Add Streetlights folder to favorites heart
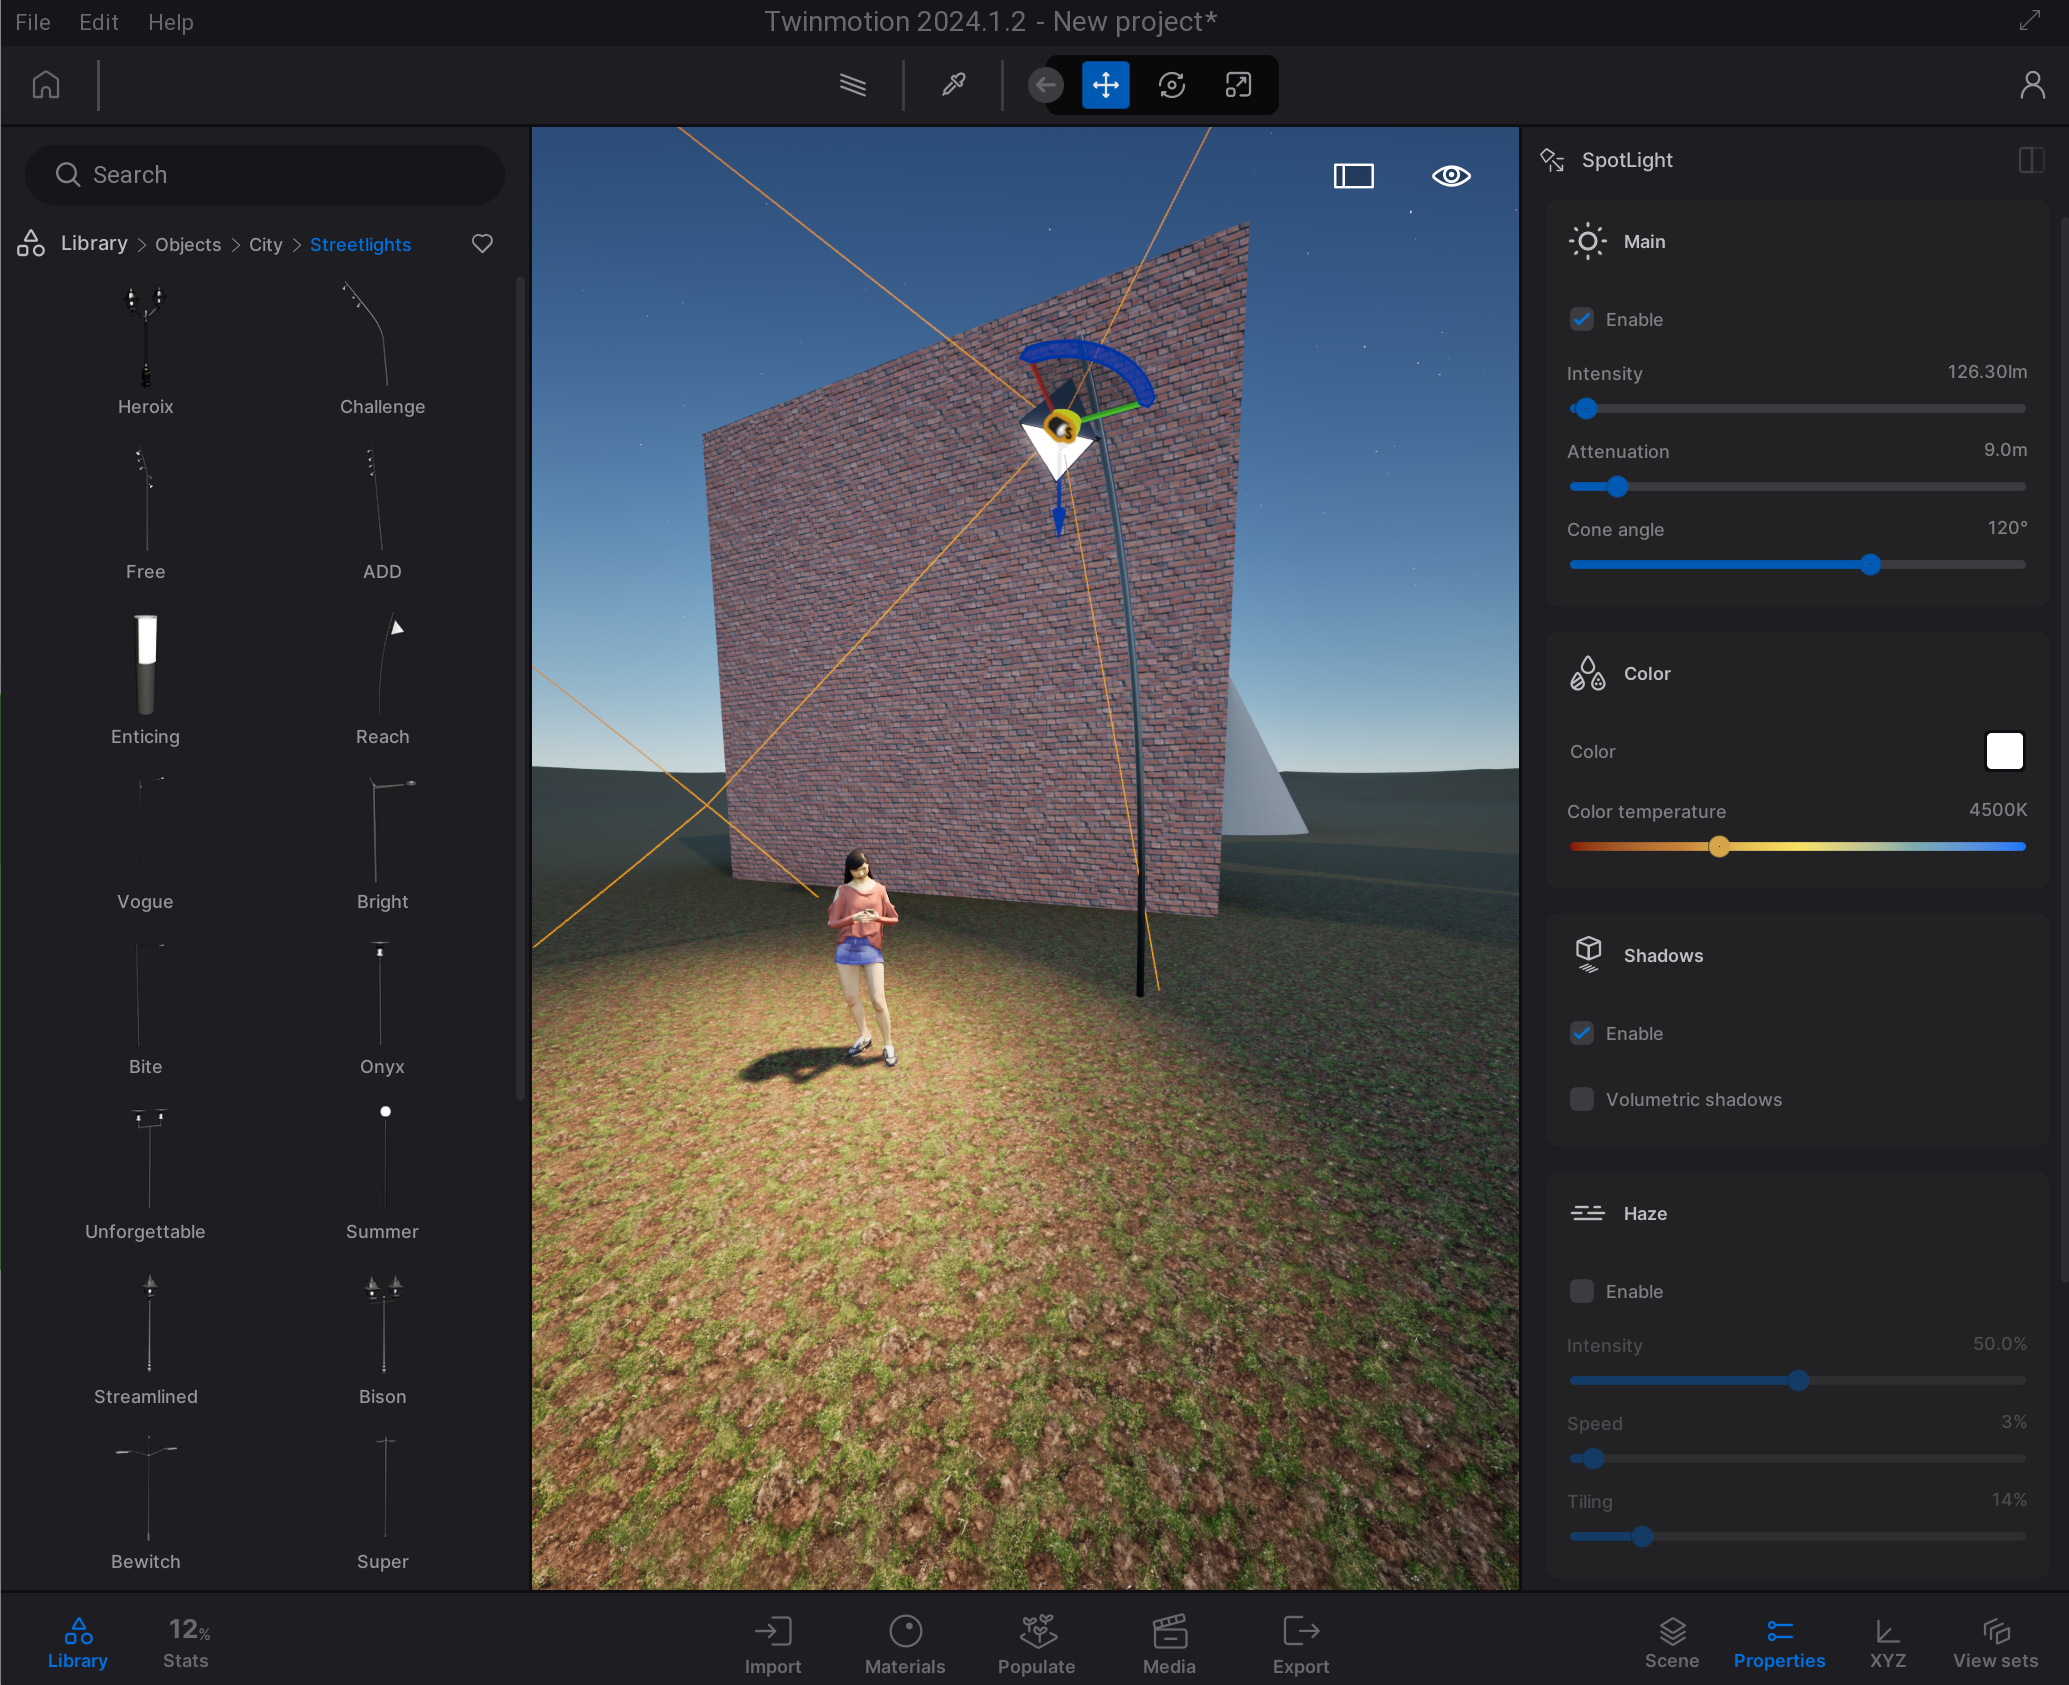 pos(482,244)
